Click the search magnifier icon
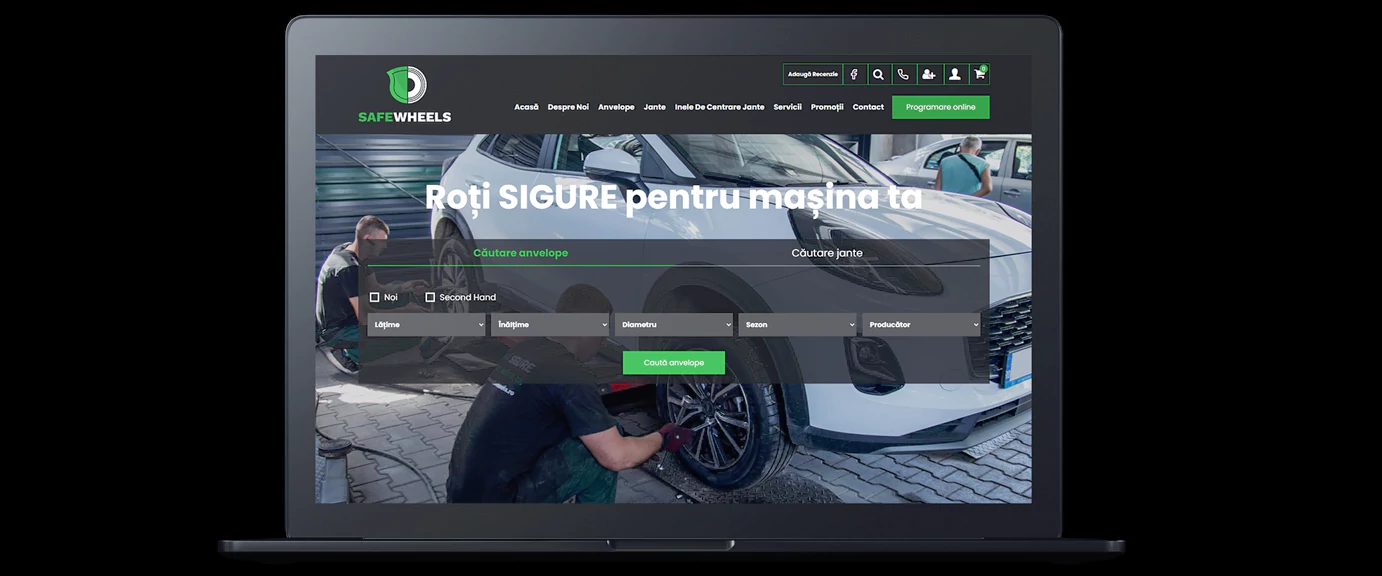The width and height of the screenshot is (1382, 576). pyautogui.click(x=878, y=74)
